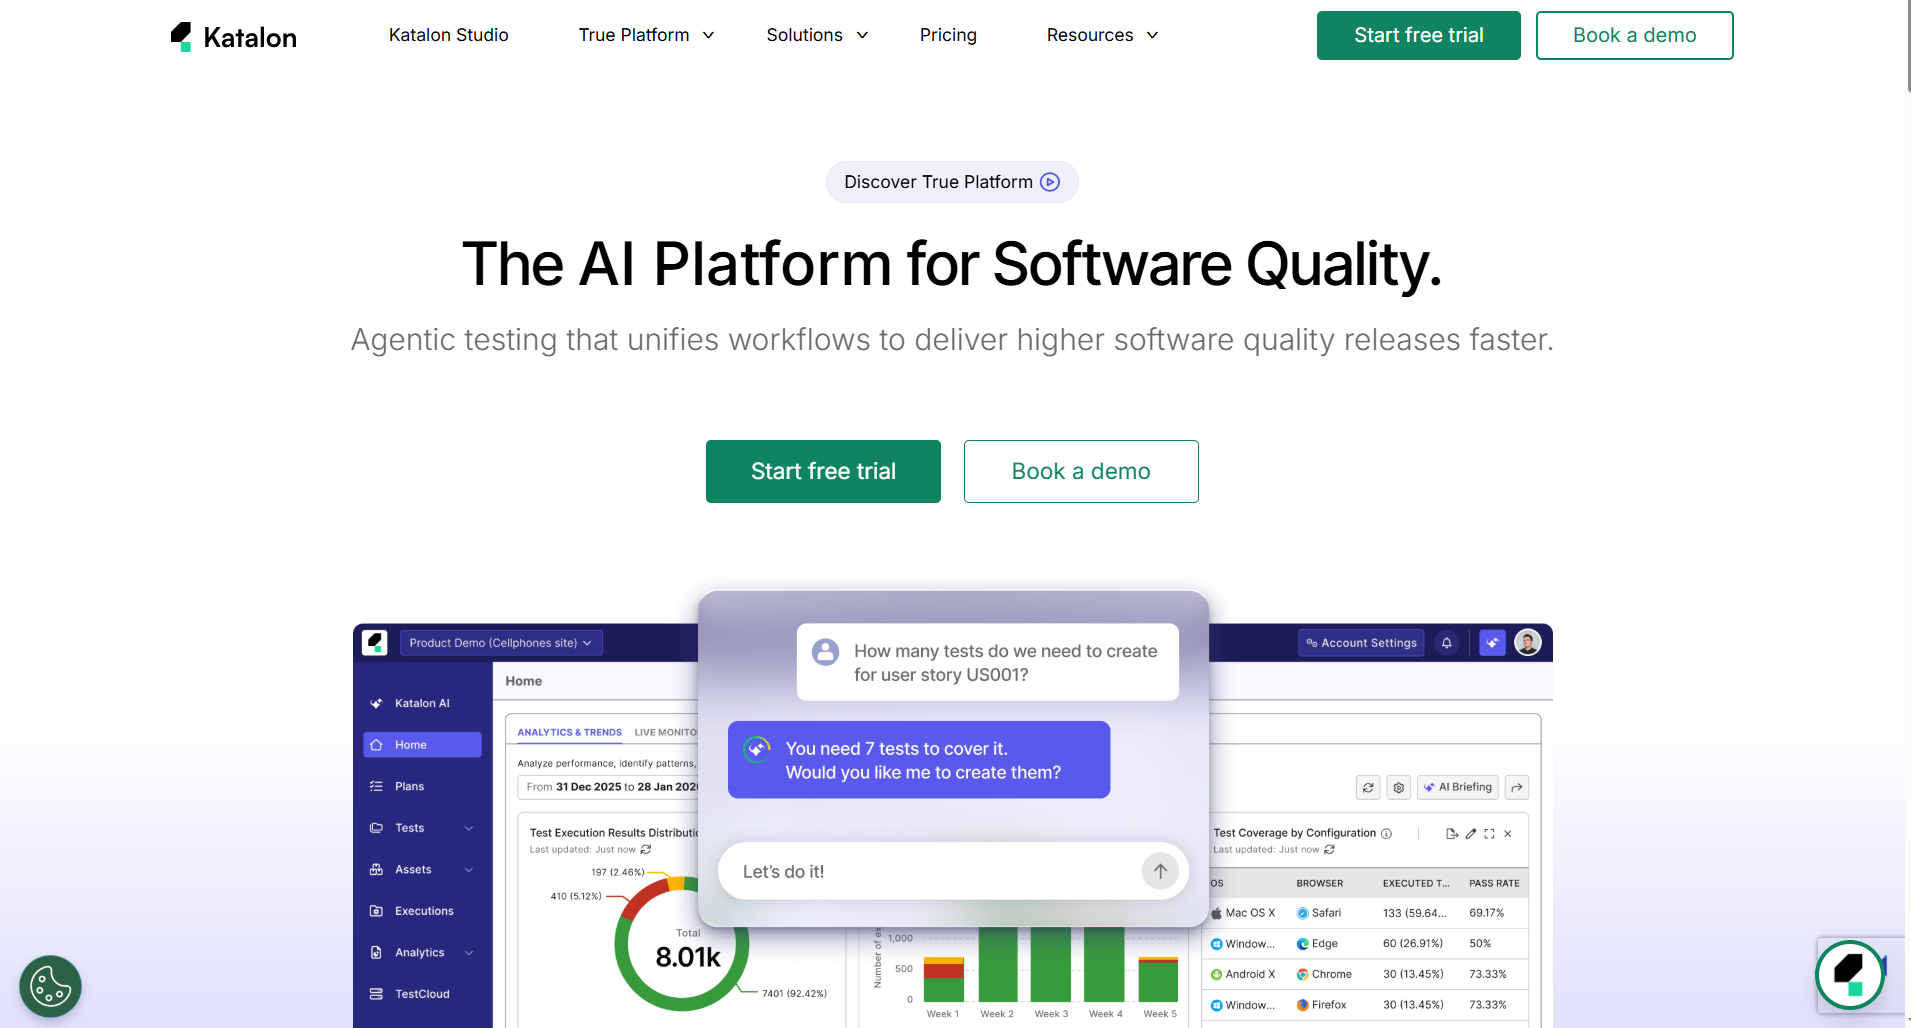Screen dimensions: 1911x1028
Task: Click the Week 1 stacked bar
Action: pyautogui.click(x=943, y=979)
